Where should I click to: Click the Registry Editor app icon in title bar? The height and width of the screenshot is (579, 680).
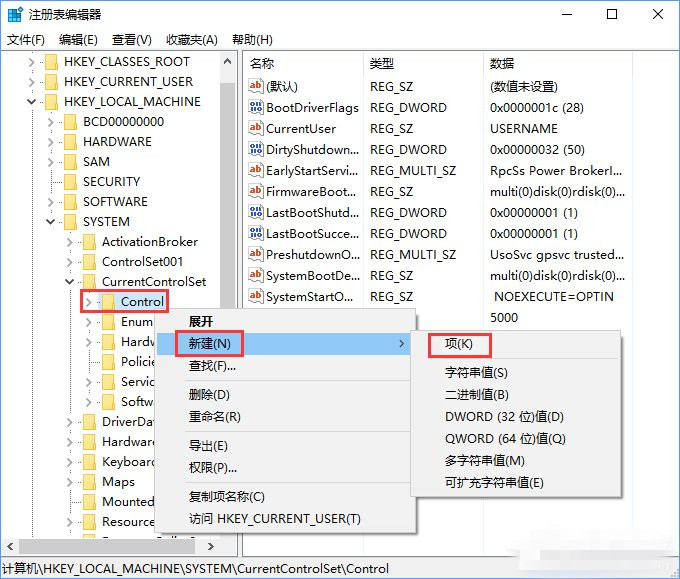click(x=15, y=14)
